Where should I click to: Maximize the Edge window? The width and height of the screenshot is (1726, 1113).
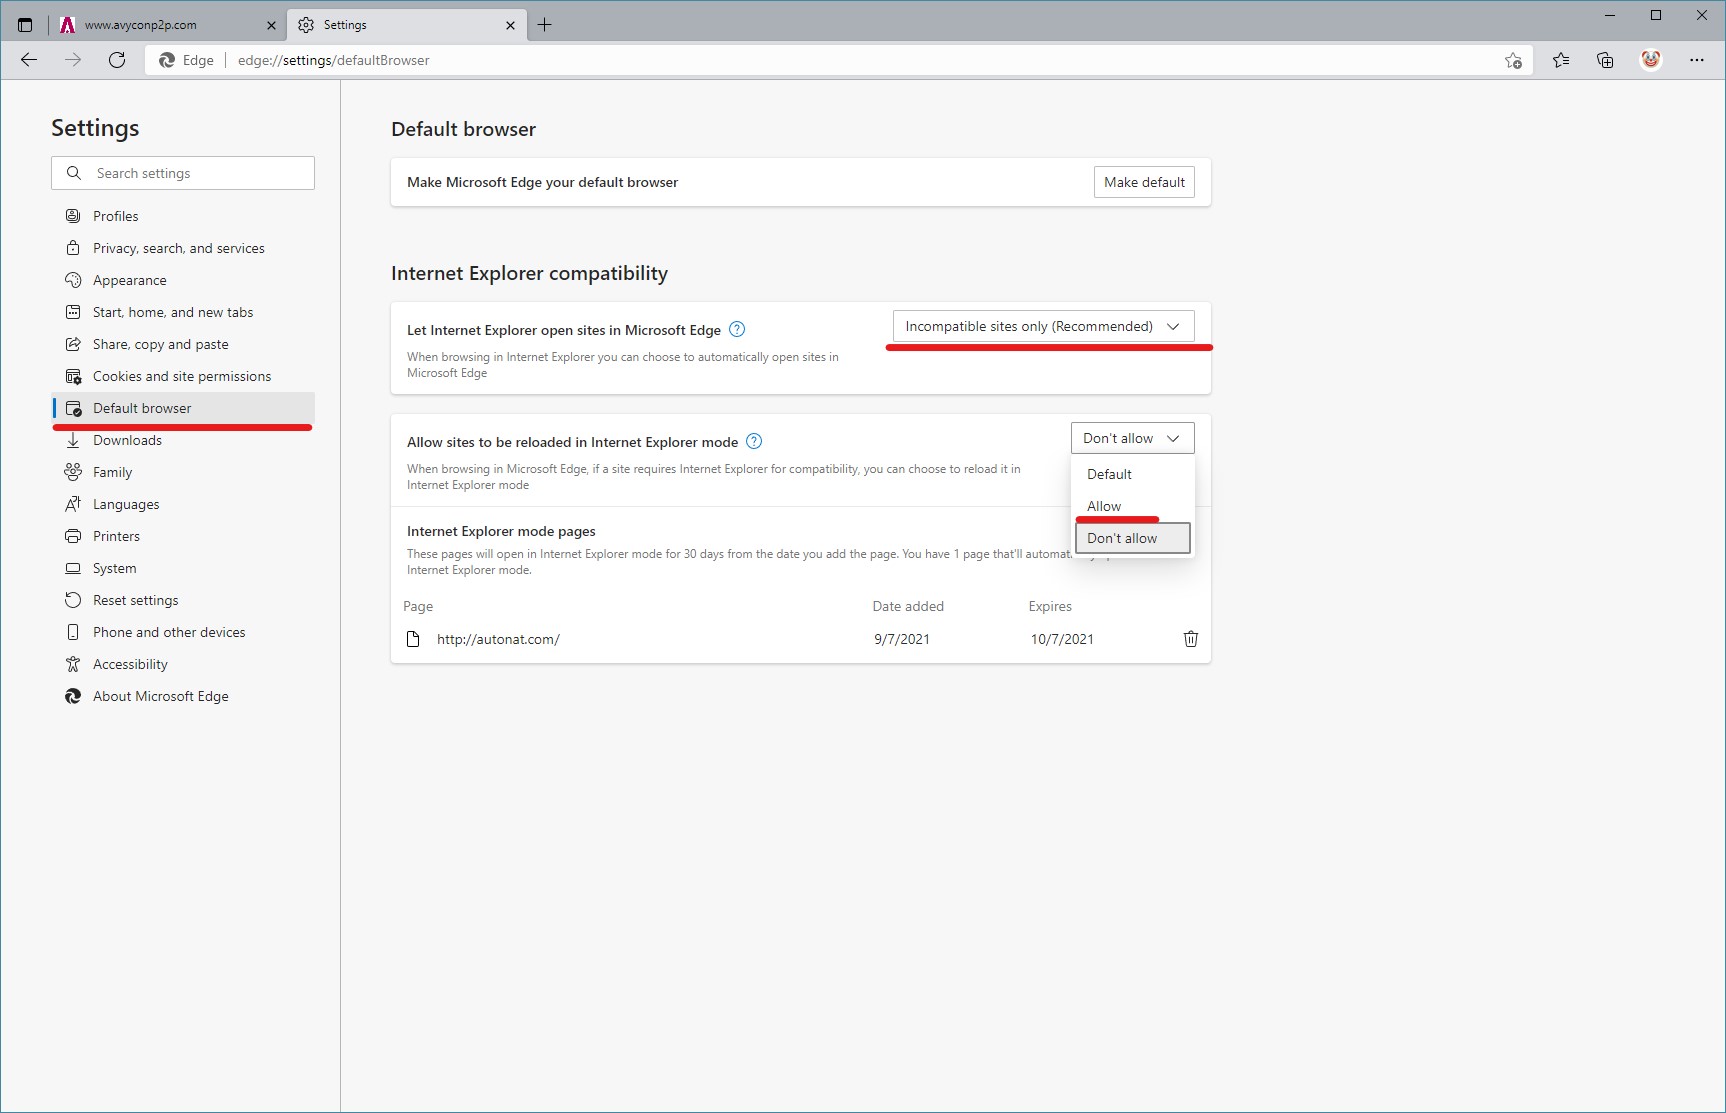[x=1656, y=15]
